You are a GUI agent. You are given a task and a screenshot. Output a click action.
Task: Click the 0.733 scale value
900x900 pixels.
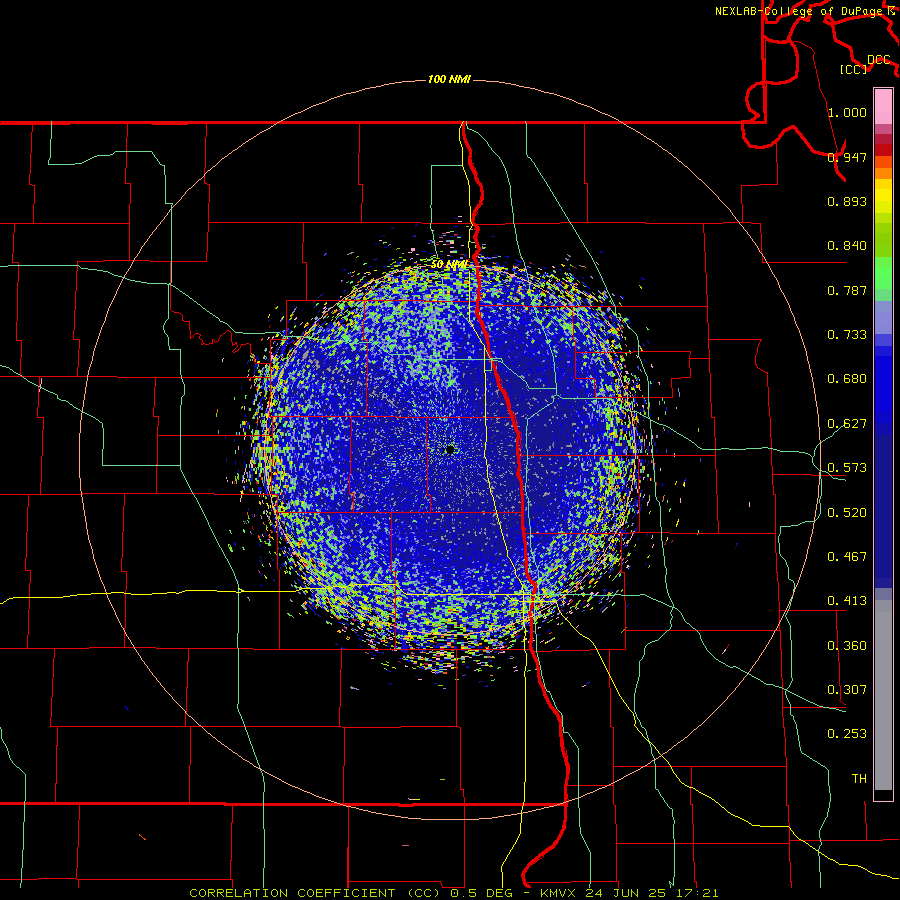pyautogui.click(x=847, y=335)
